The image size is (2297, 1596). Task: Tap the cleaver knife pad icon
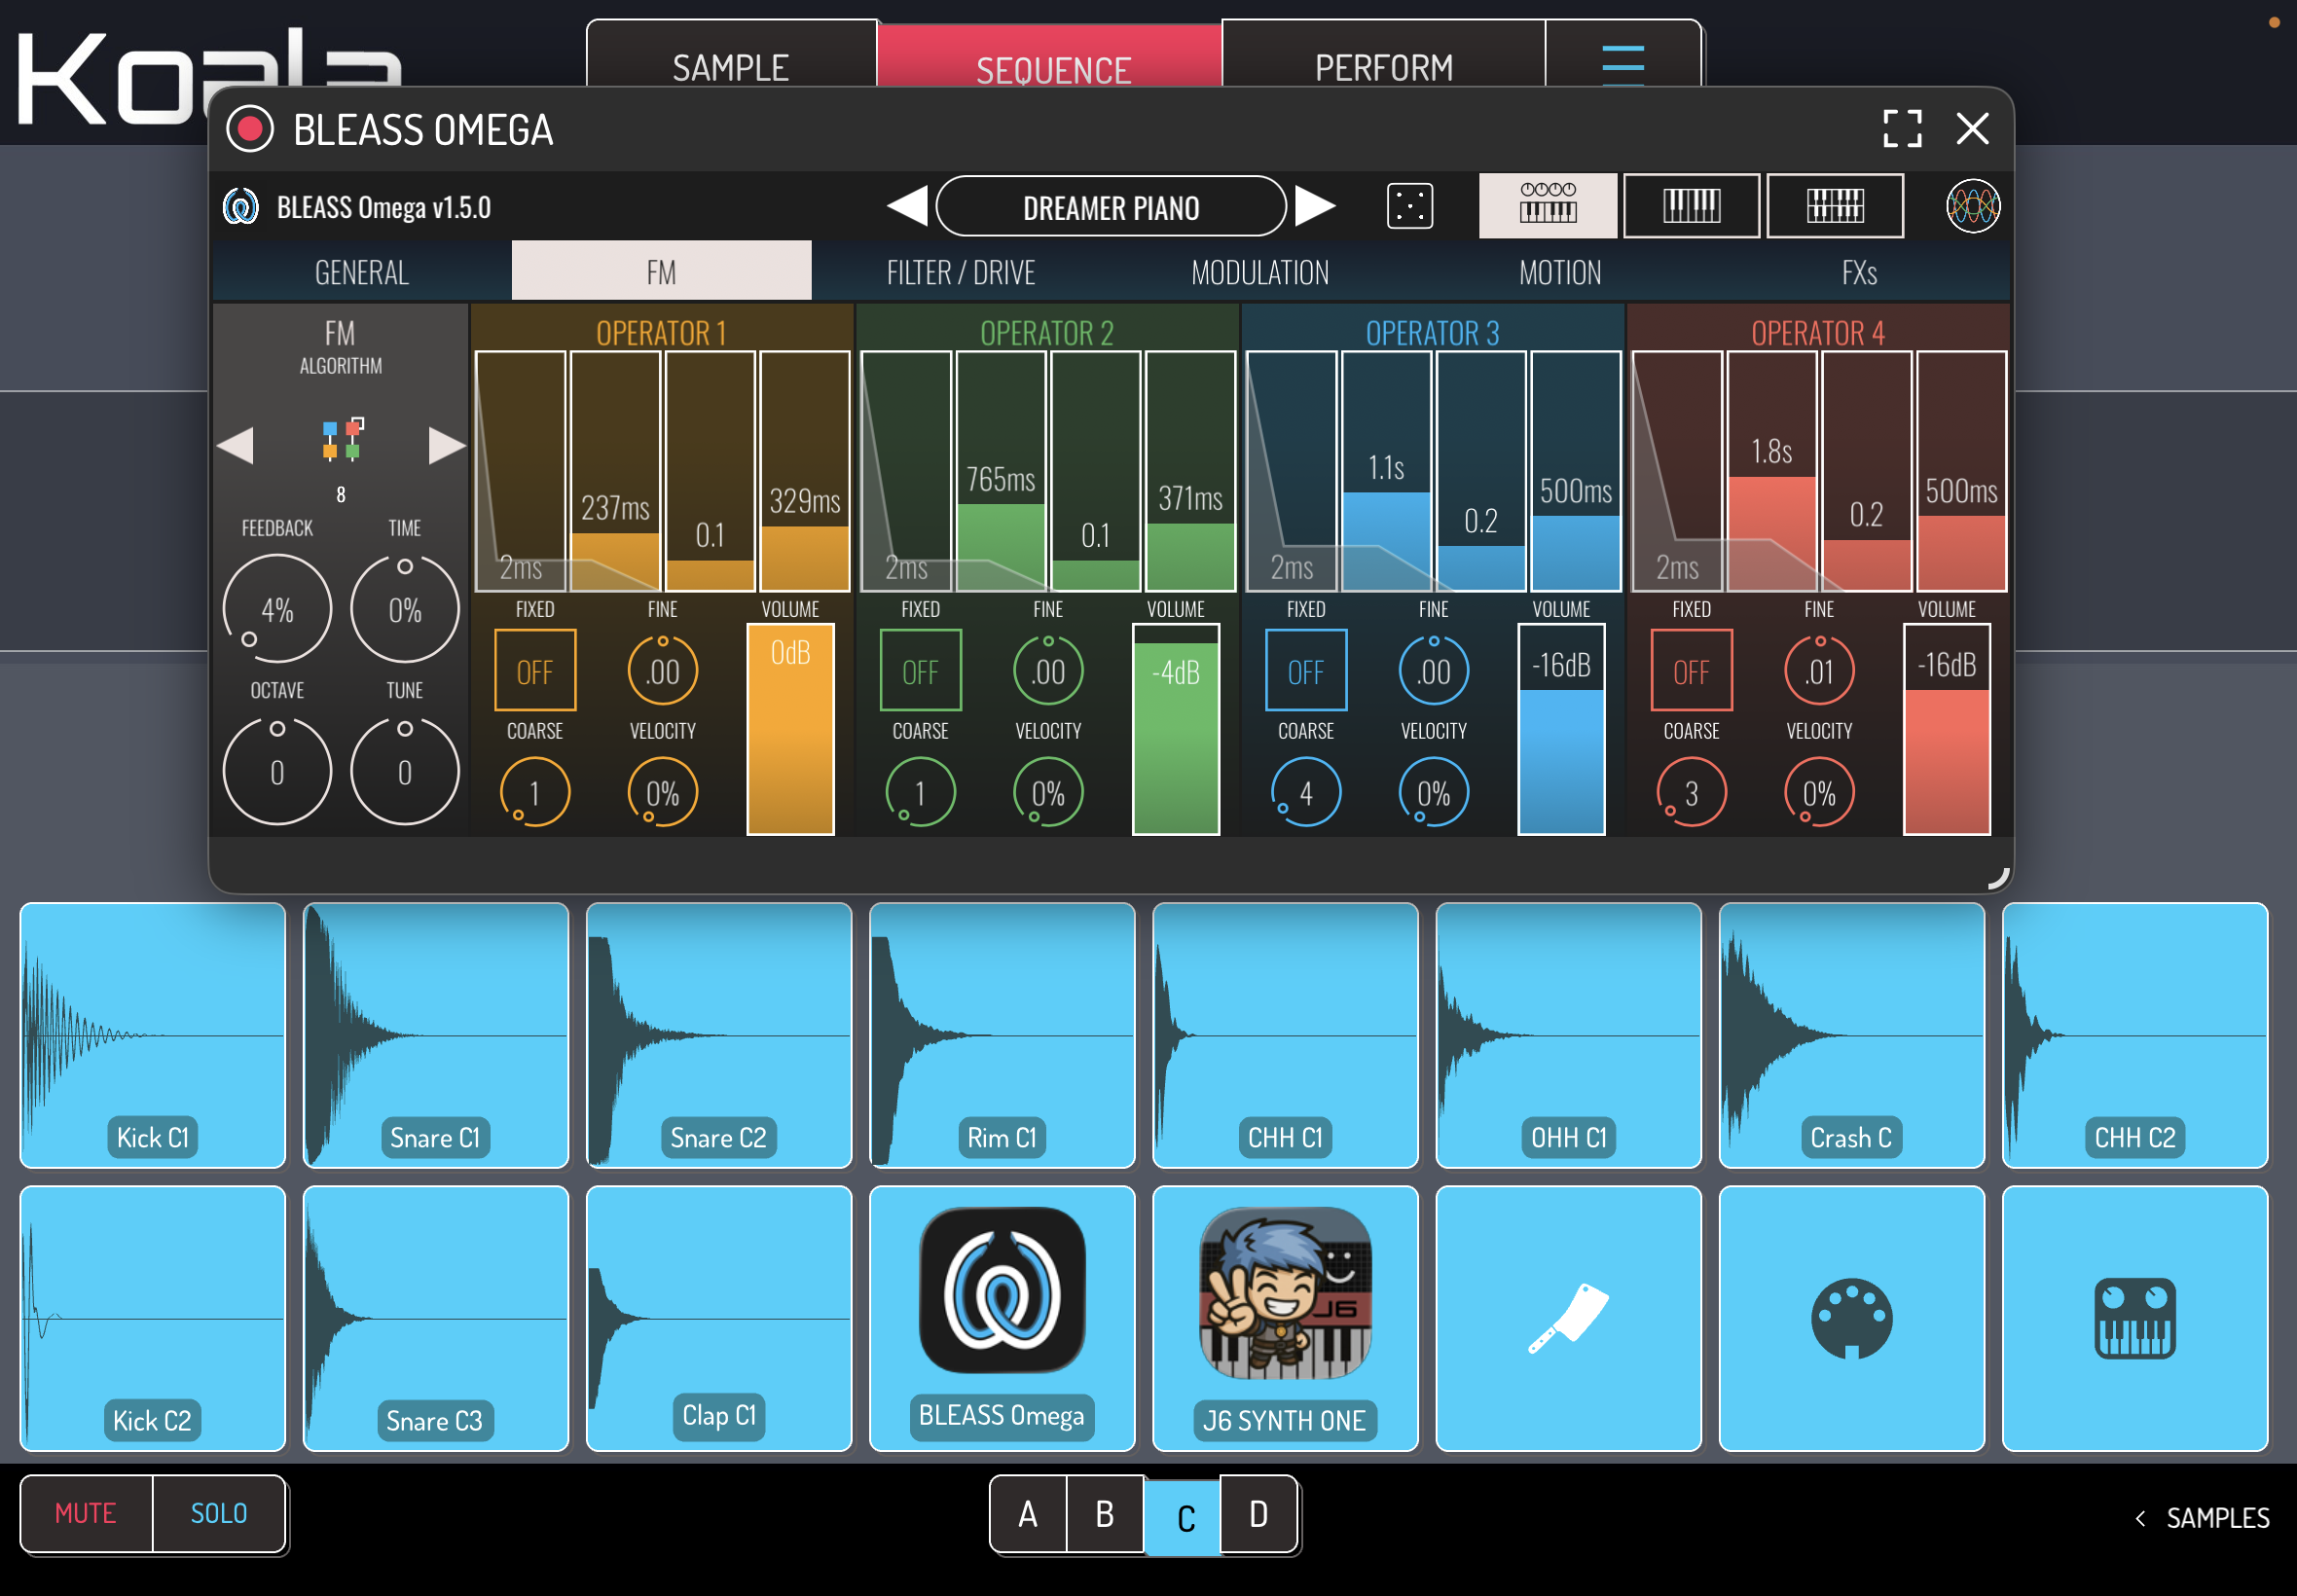(1568, 1318)
